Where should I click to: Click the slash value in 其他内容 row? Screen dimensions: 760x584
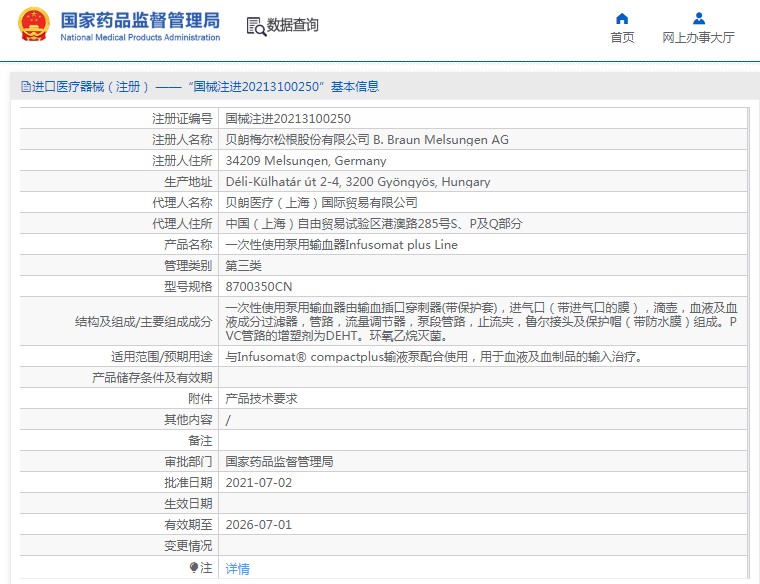point(228,420)
